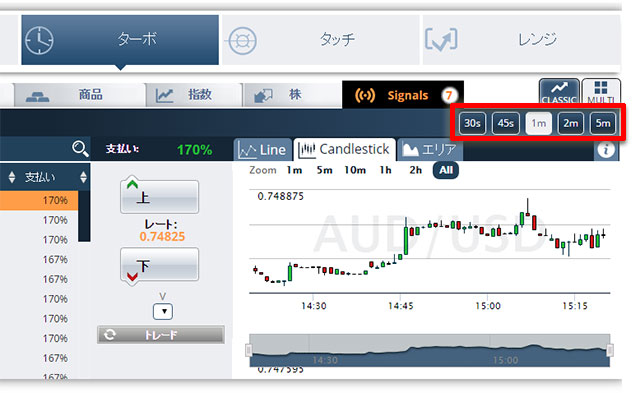Open the Signals tab
Screen dimensions: 640x393
[403, 95]
